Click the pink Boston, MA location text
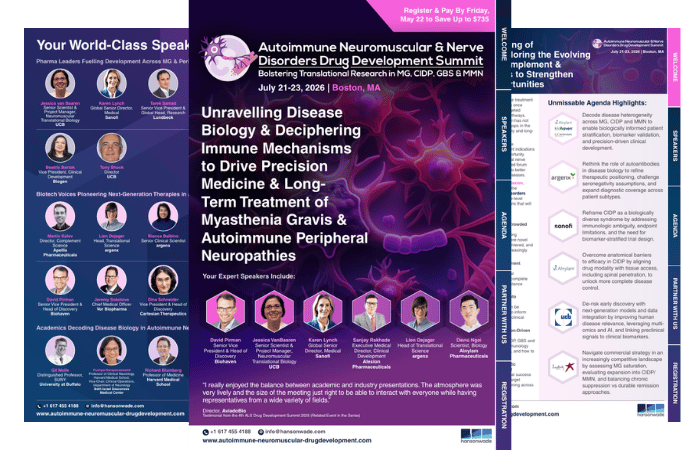The height and width of the screenshot is (450, 700). (356, 88)
